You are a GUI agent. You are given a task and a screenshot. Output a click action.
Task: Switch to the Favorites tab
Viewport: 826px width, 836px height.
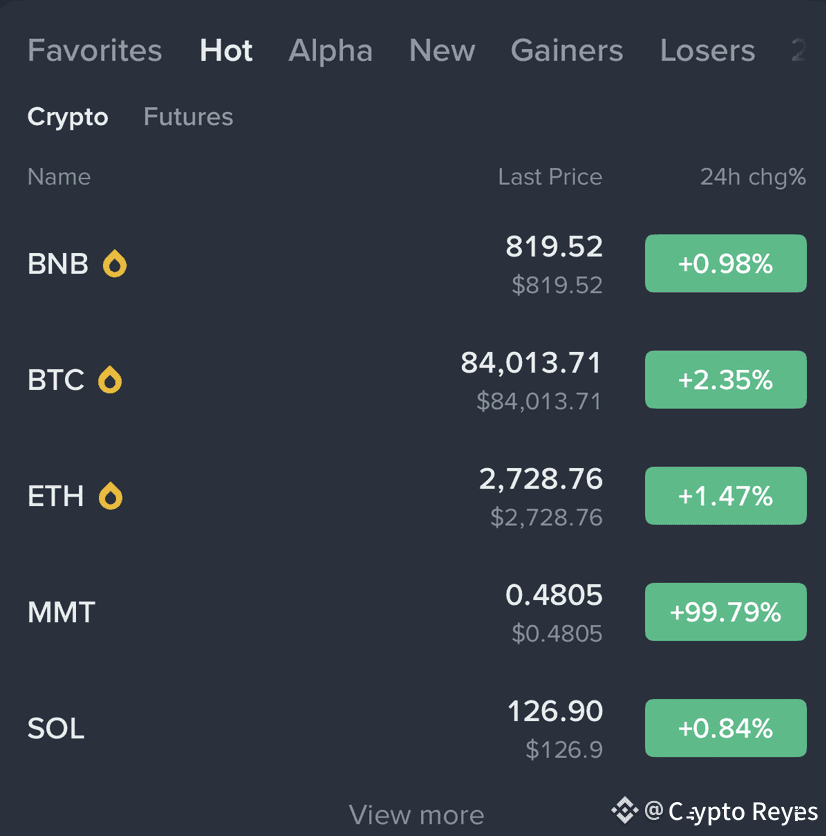pyautogui.click(x=94, y=51)
